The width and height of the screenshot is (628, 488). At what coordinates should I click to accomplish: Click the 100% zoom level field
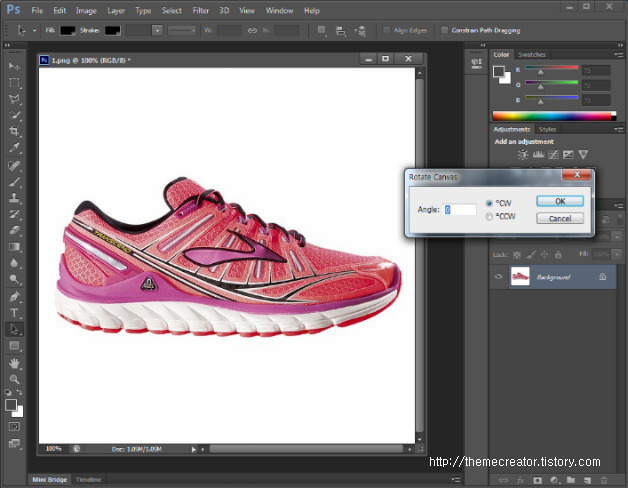click(x=53, y=449)
